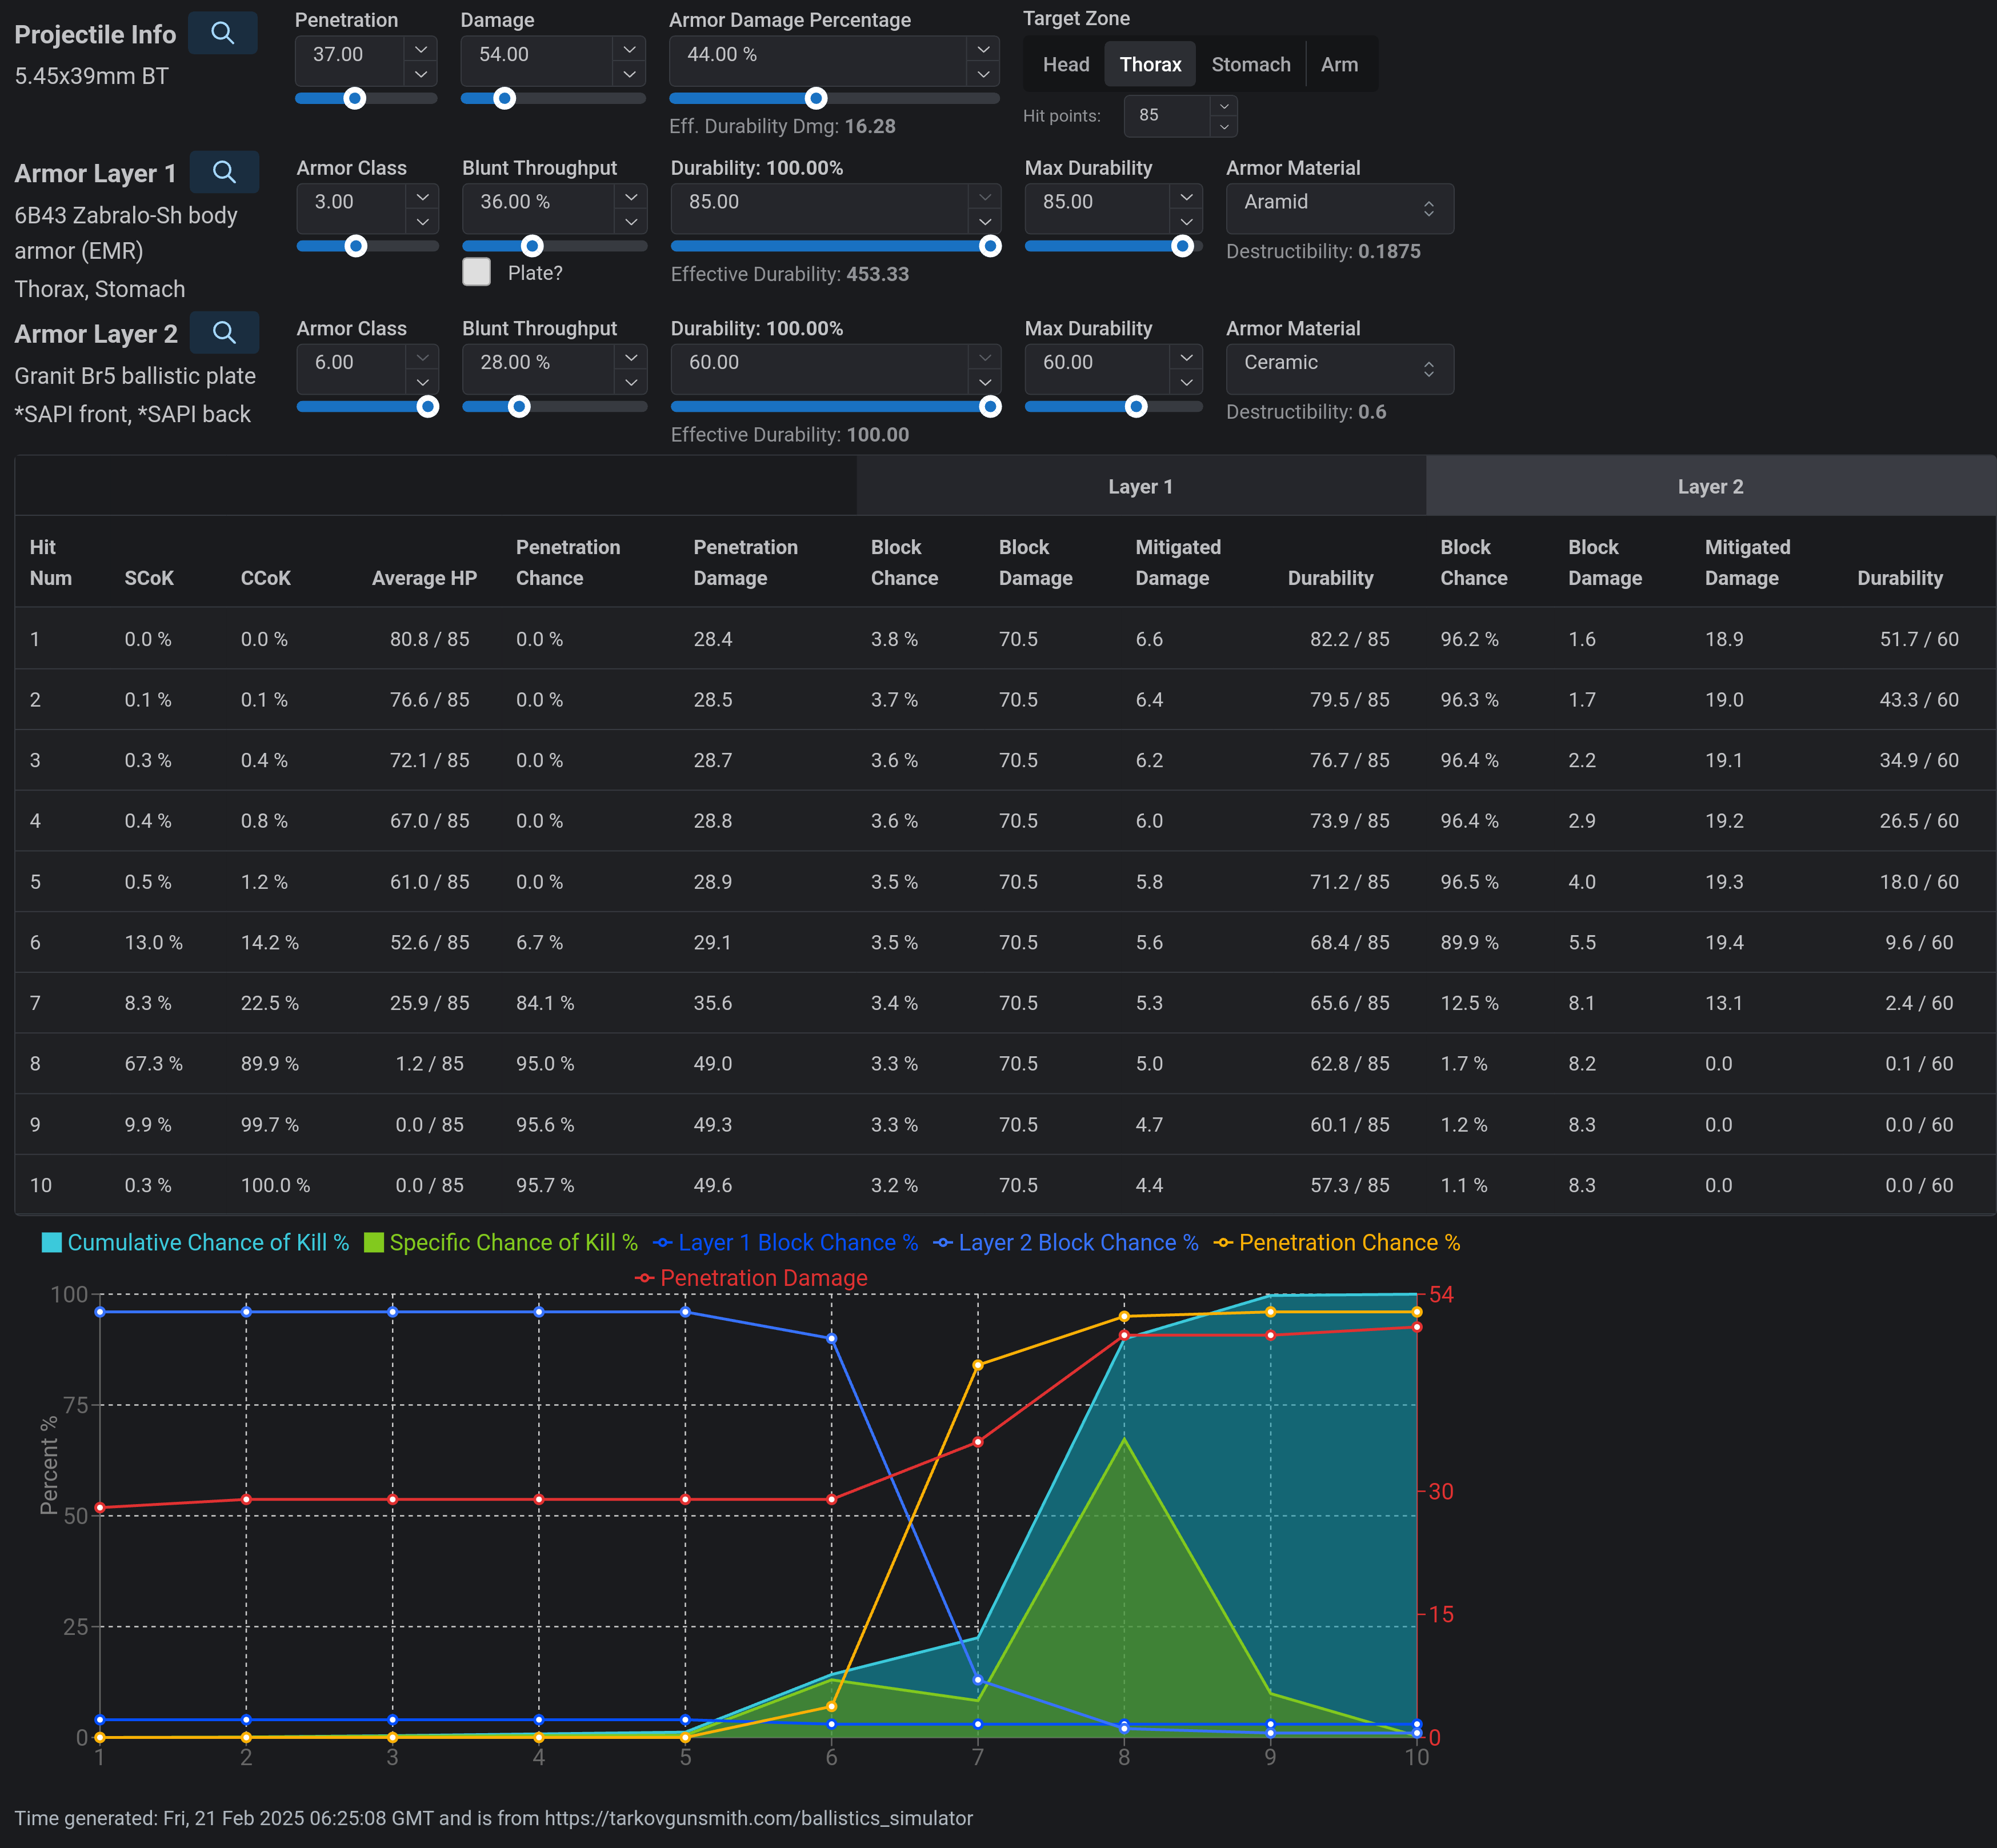
Task: Hide Penetration Damage chart series
Action: [x=751, y=1278]
